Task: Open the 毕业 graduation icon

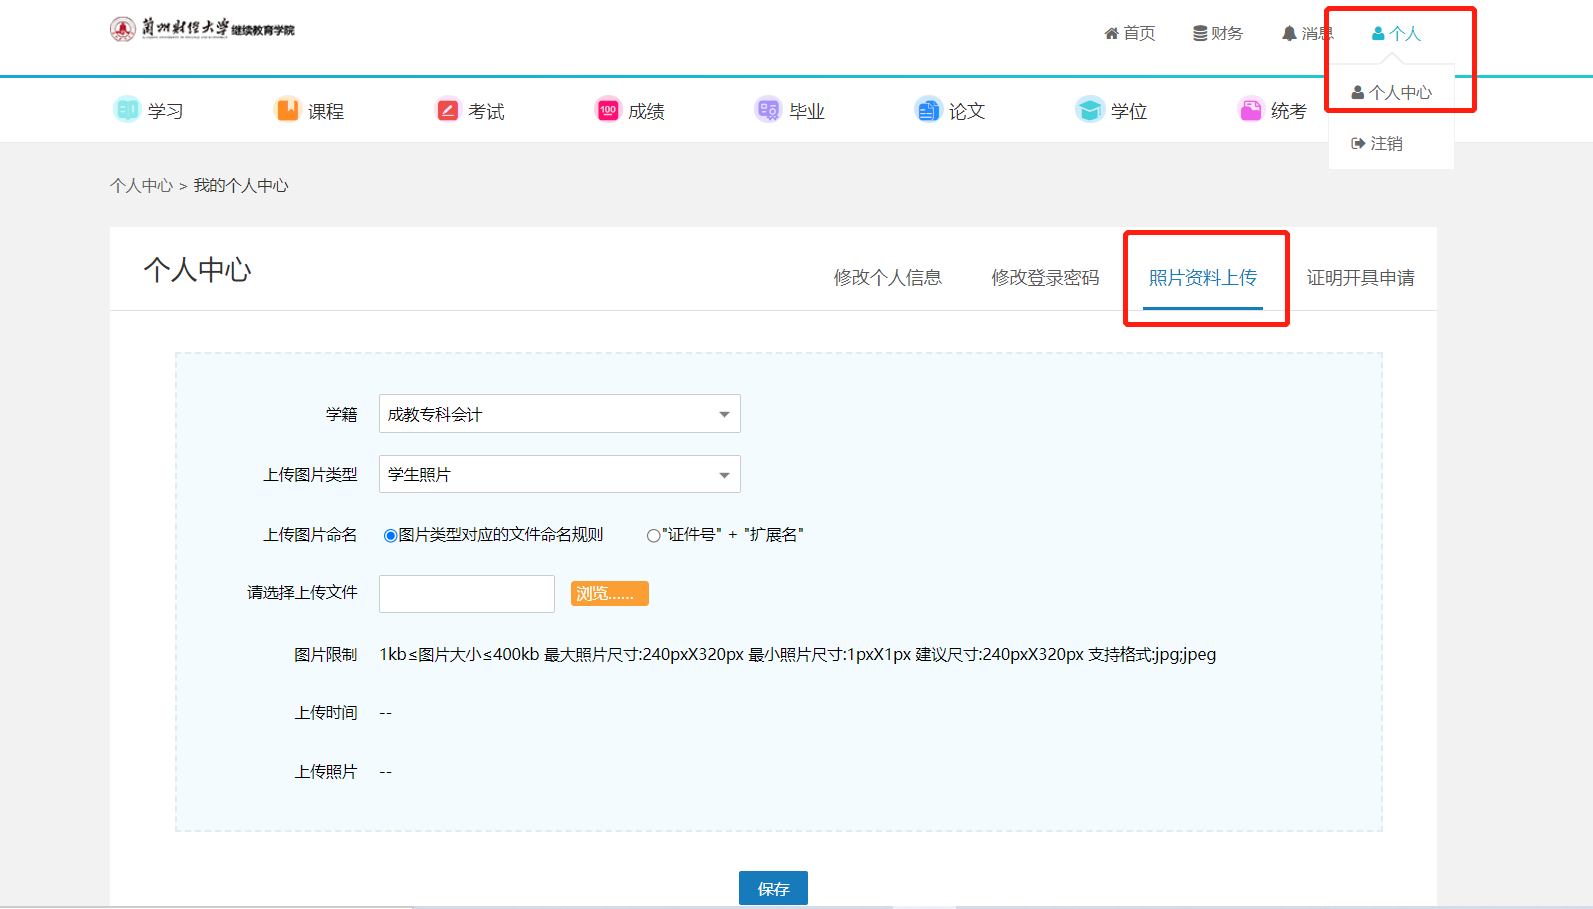Action: (x=768, y=109)
